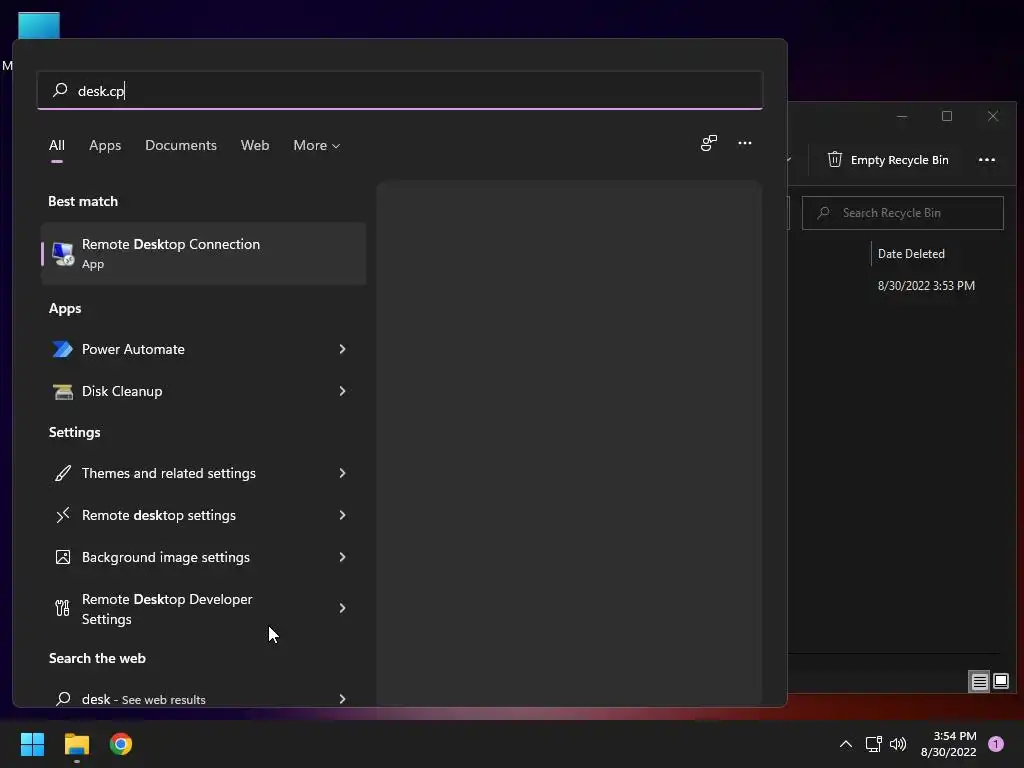Switch to the Documents search tab
This screenshot has height=768, width=1024.
(181, 145)
